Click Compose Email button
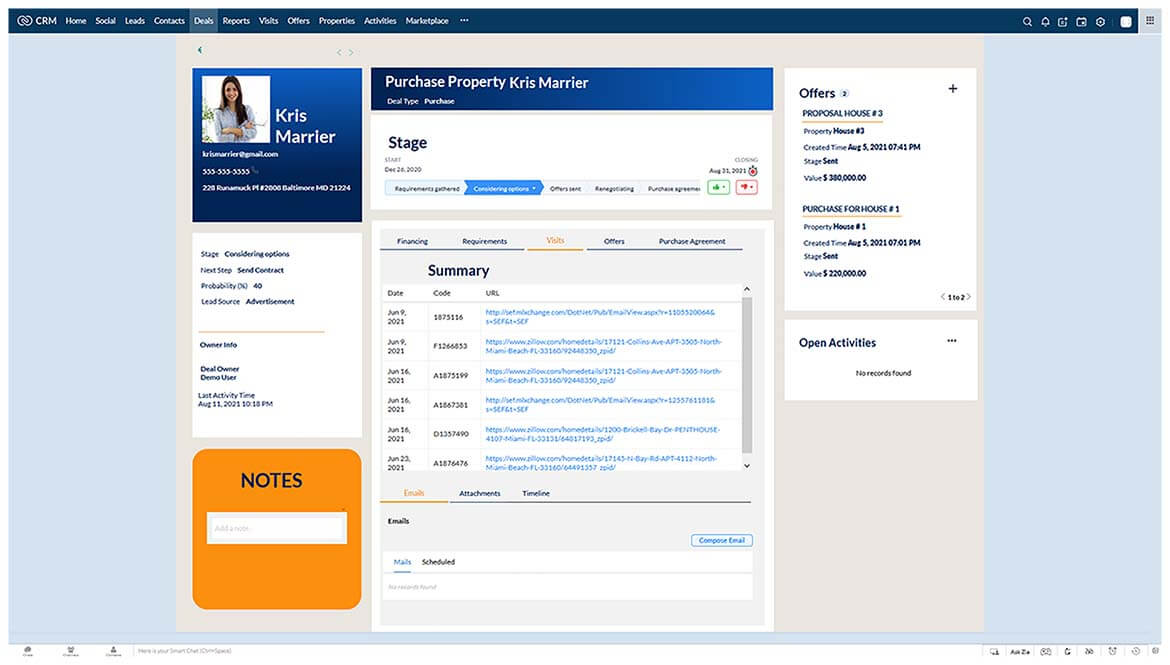The width and height of the screenshot is (1170, 665). (722, 540)
